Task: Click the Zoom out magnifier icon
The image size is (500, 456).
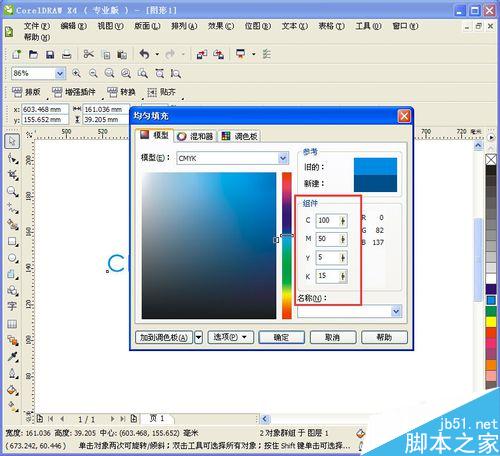Action: [93, 73]
